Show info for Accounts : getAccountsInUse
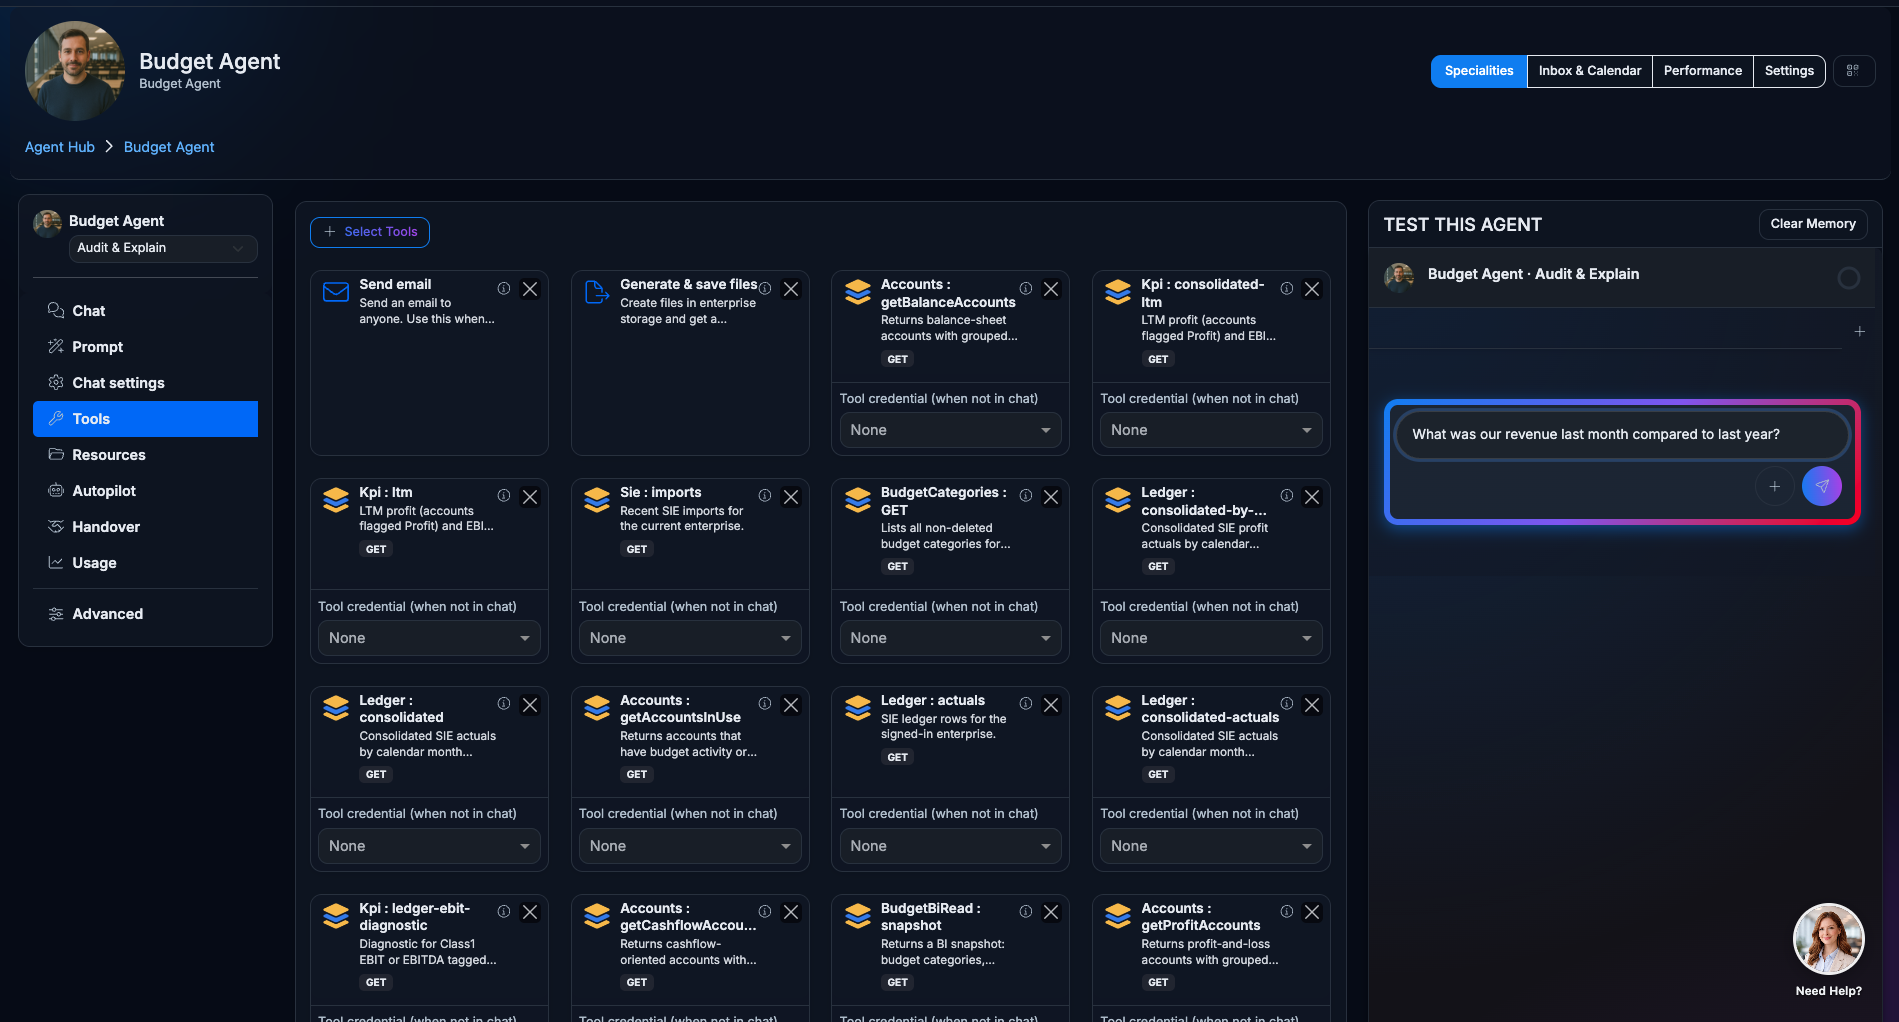Viewport: 1899px width, 1022px height. pyautogui.click(x=765, y=704)
